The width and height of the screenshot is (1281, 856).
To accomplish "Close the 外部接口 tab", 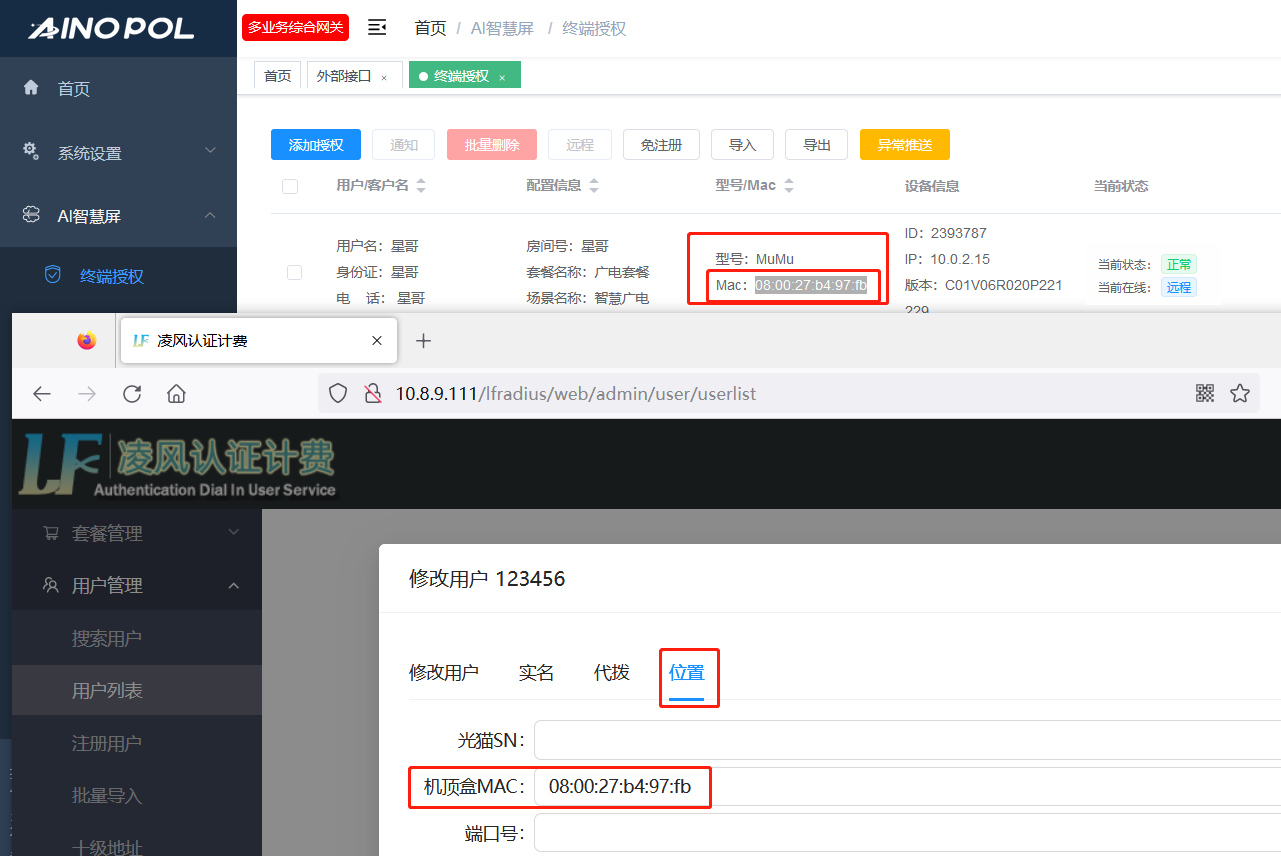I will (x=384, y=78).
